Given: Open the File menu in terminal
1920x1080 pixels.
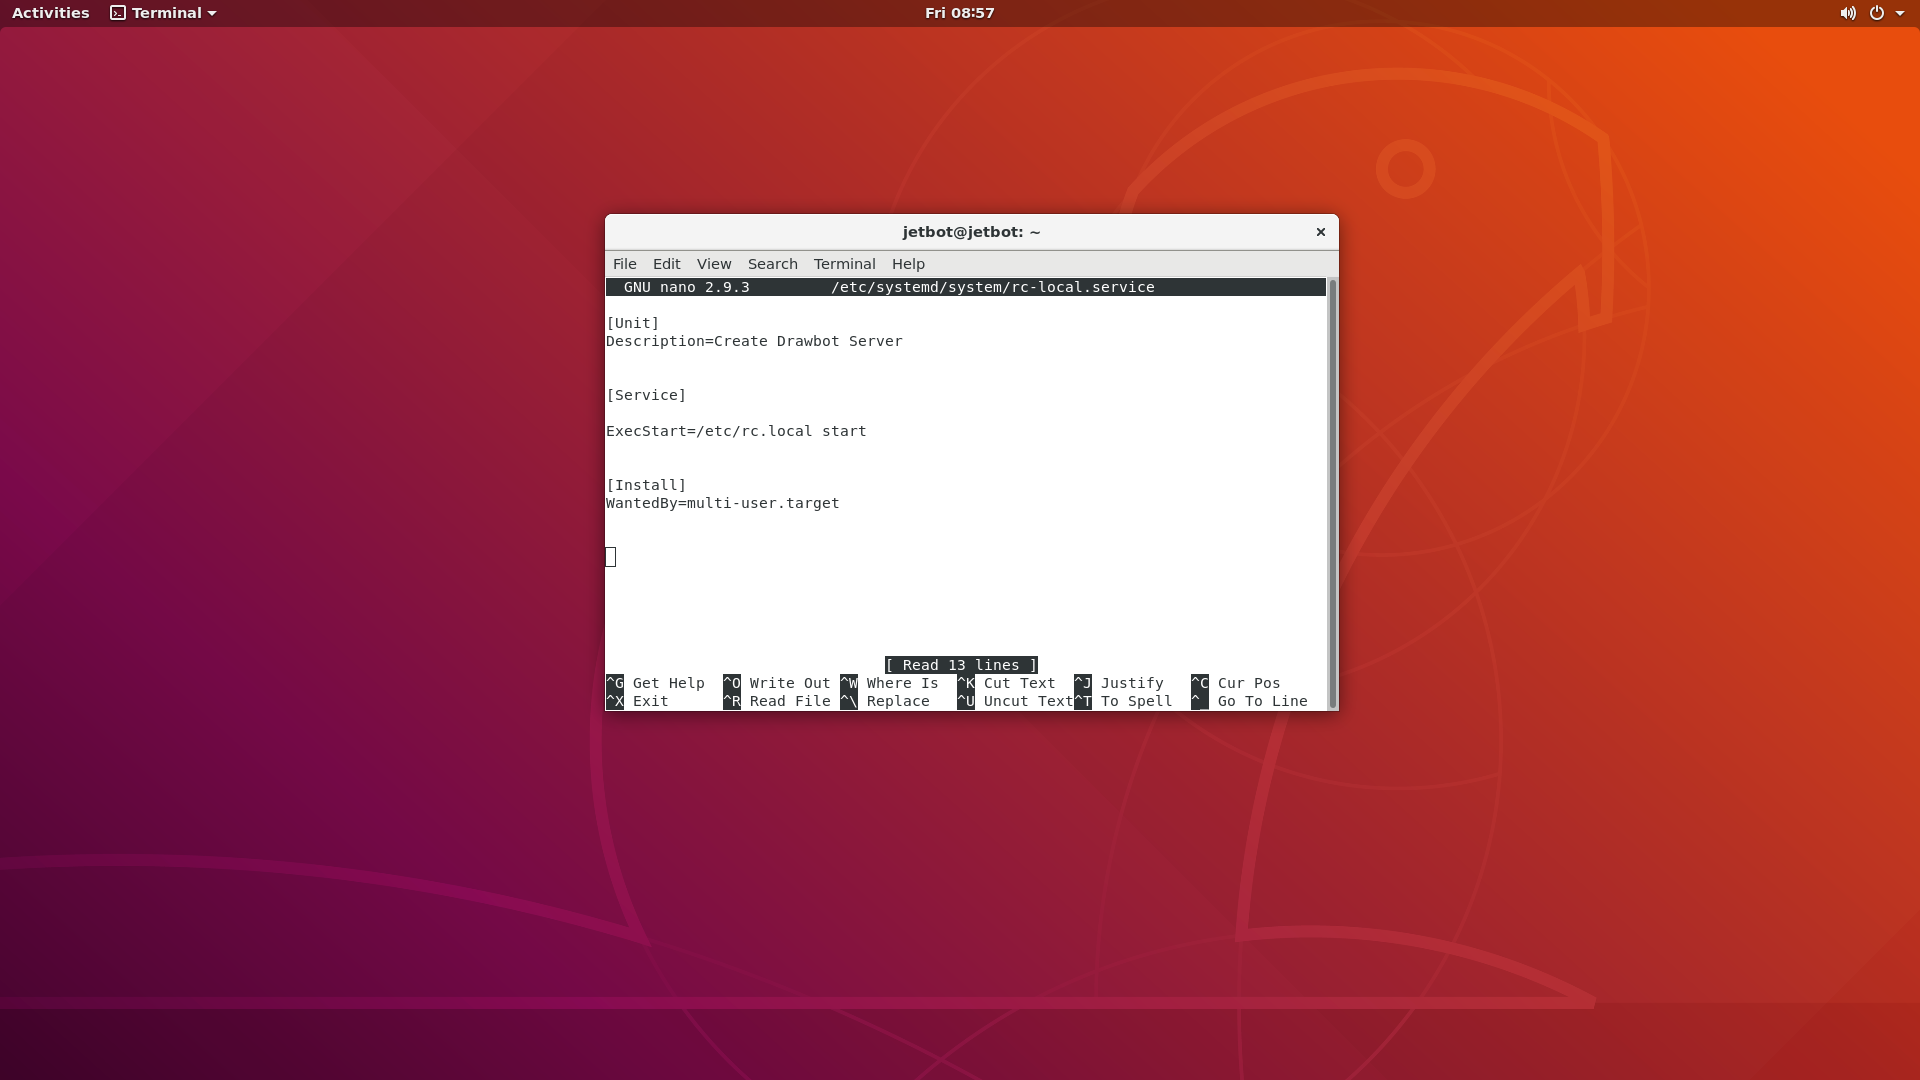Looking at the screenshot, I should pyautogui.click(x=624, y=264).
